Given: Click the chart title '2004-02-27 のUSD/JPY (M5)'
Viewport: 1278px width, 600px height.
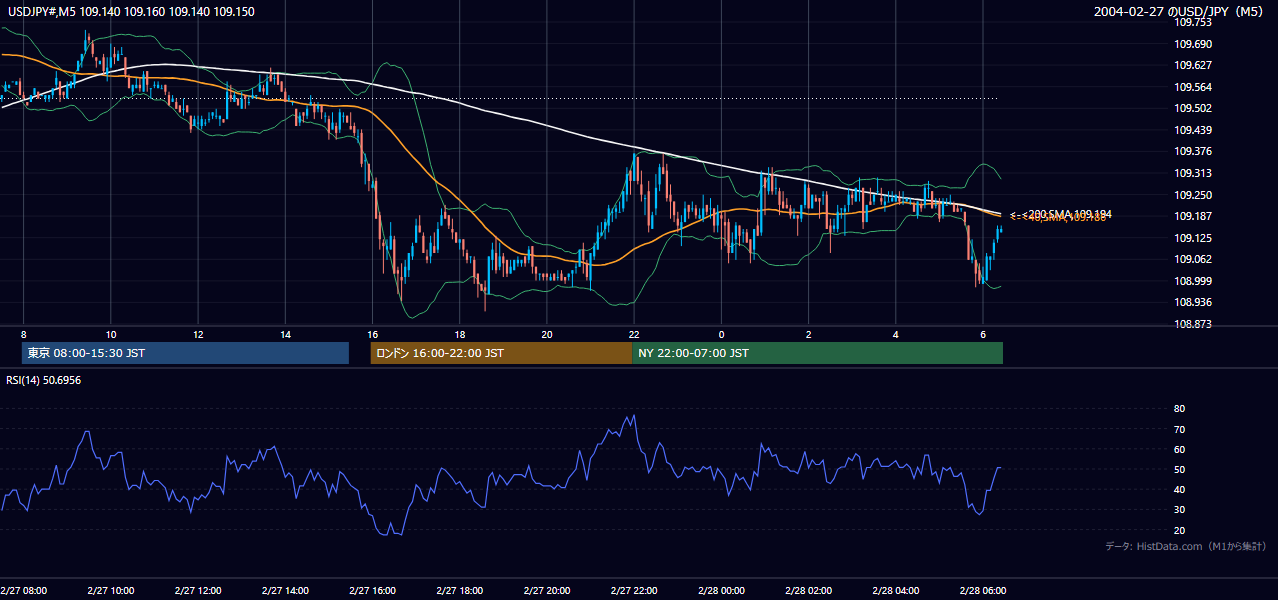Looking at the screenshot, I should (x=1179, y=11).
